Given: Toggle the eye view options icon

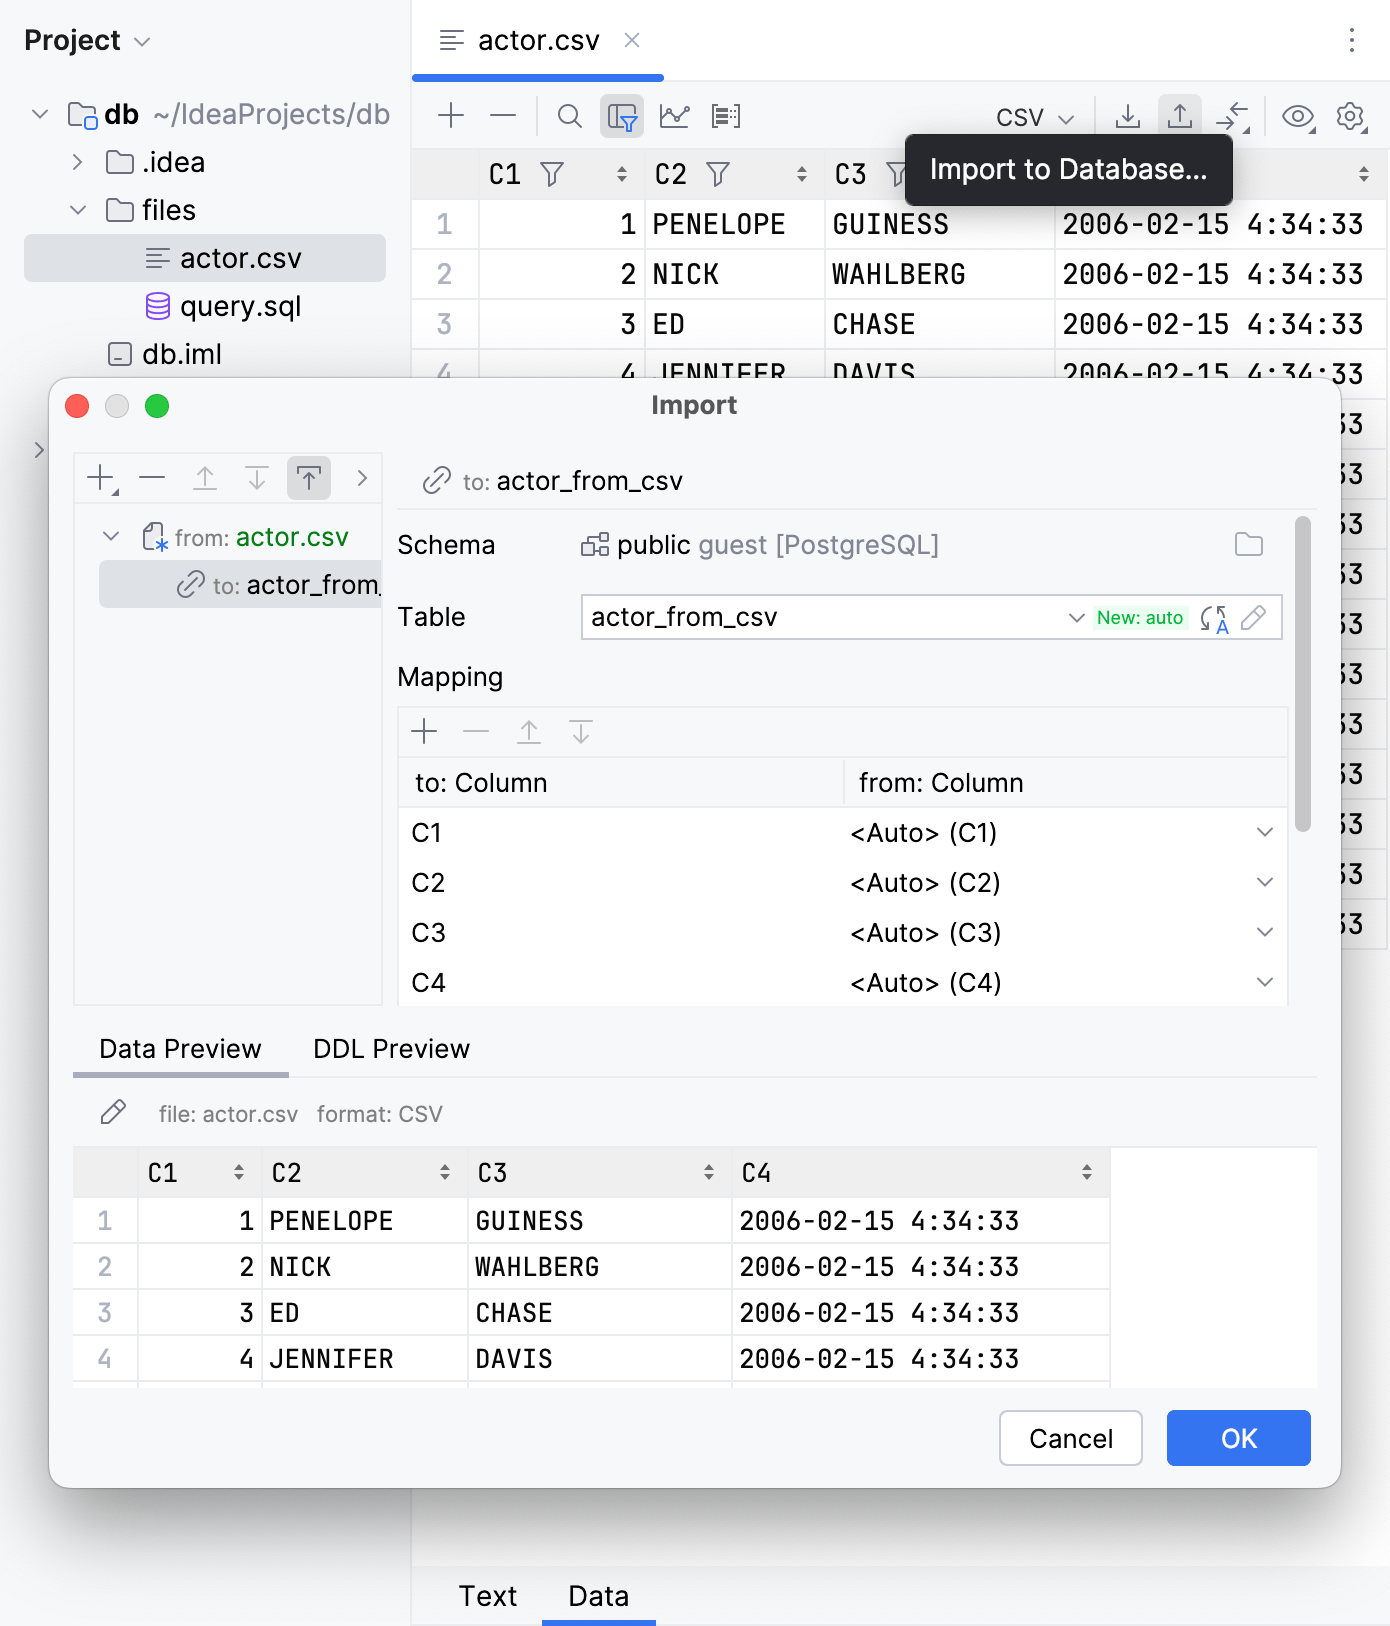Looking at the screenshot, I should (x=1297, y=116).
